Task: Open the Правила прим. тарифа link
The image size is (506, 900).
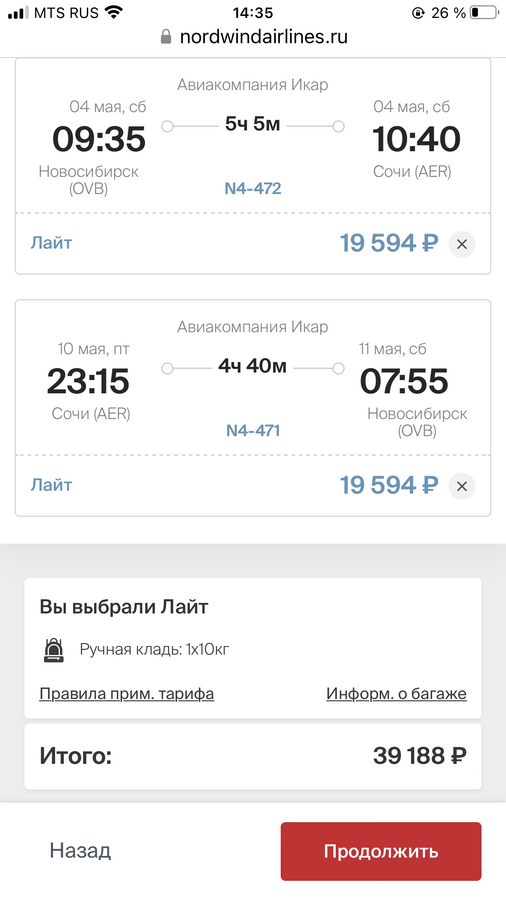Action: coord(127,693)
